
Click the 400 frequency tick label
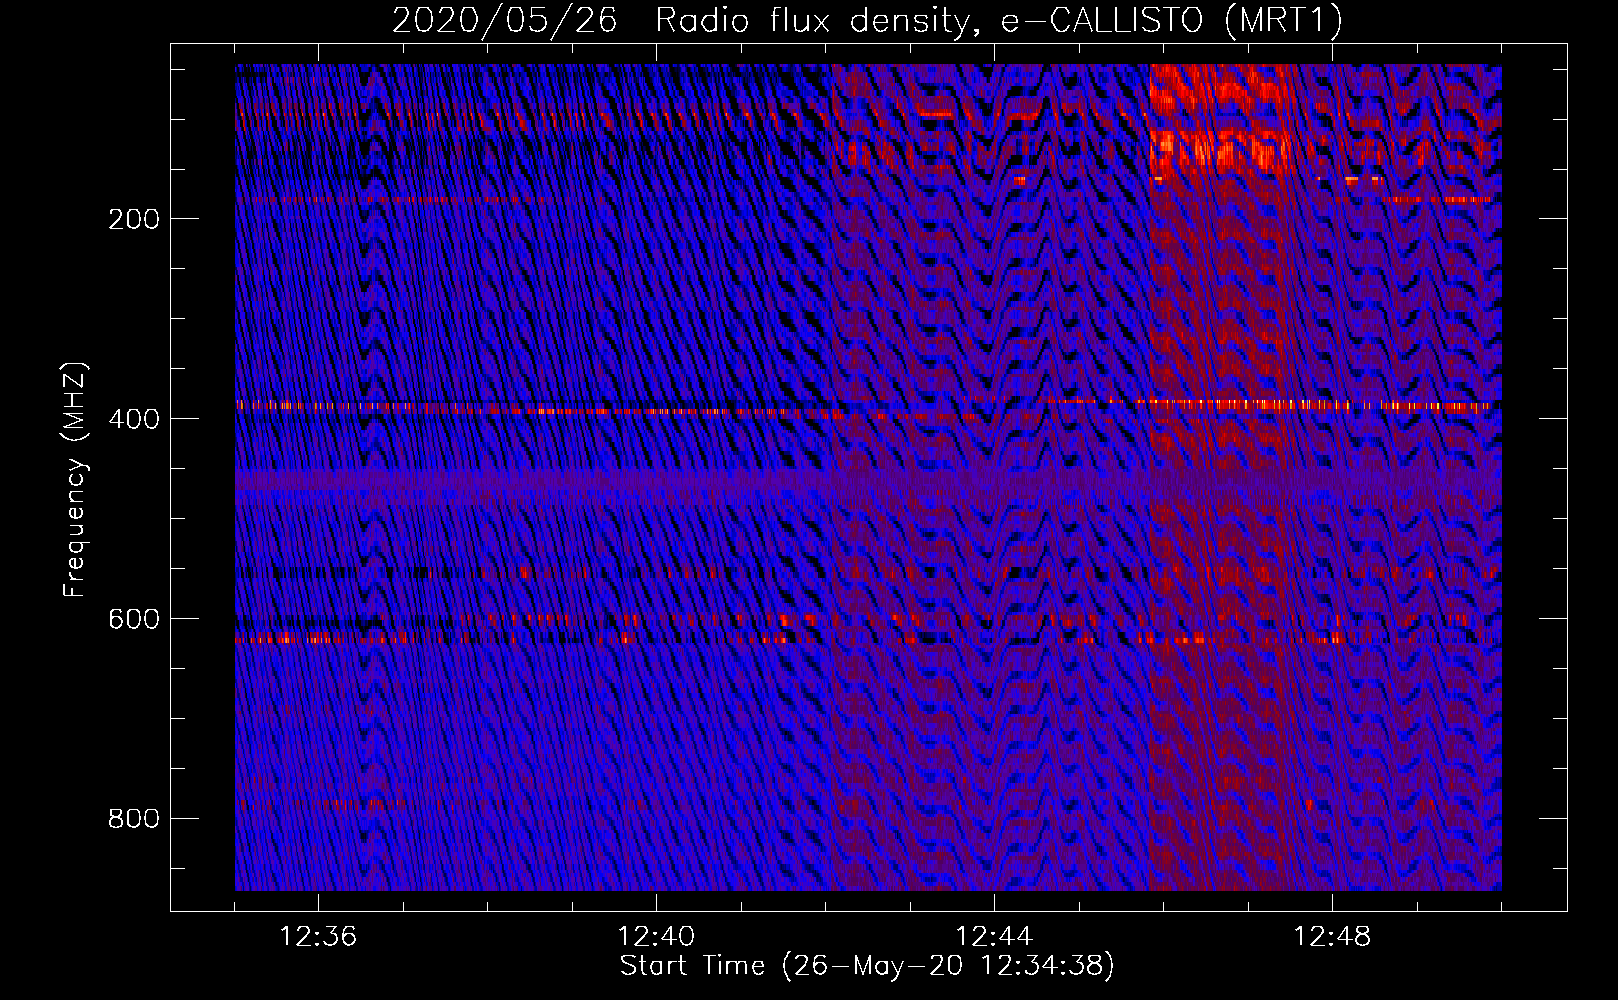point(134,419)
